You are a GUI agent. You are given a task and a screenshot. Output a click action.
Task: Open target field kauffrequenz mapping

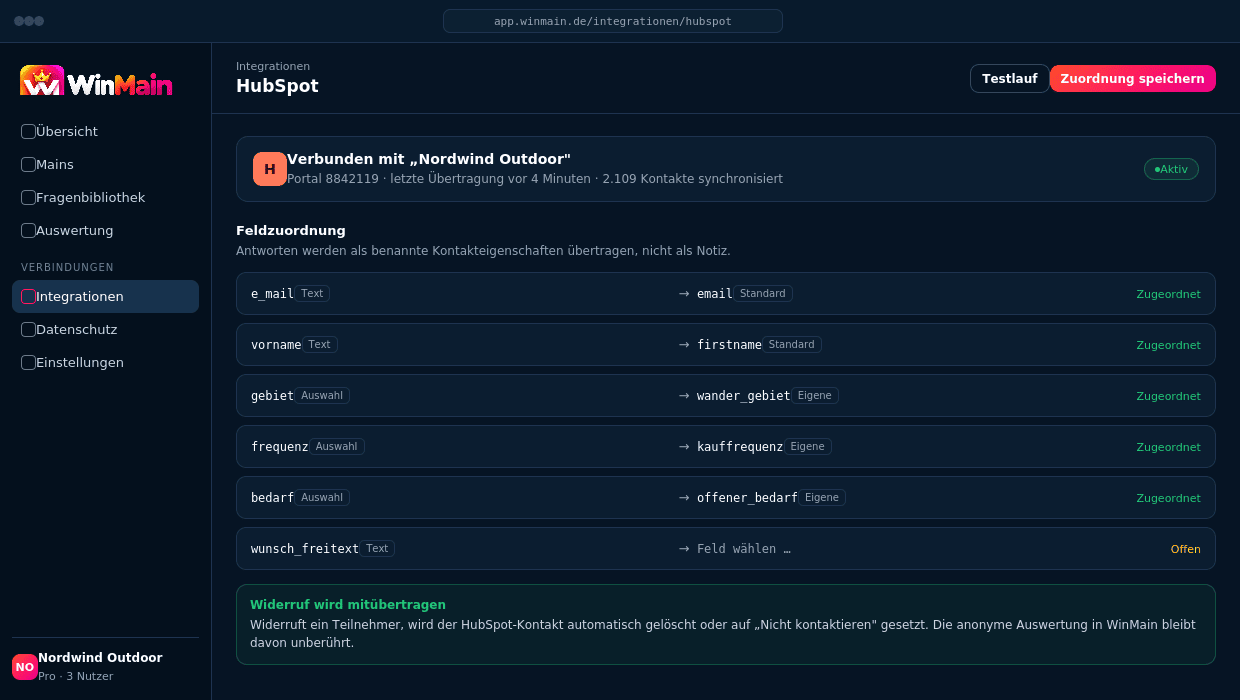[x=740, y=447]
